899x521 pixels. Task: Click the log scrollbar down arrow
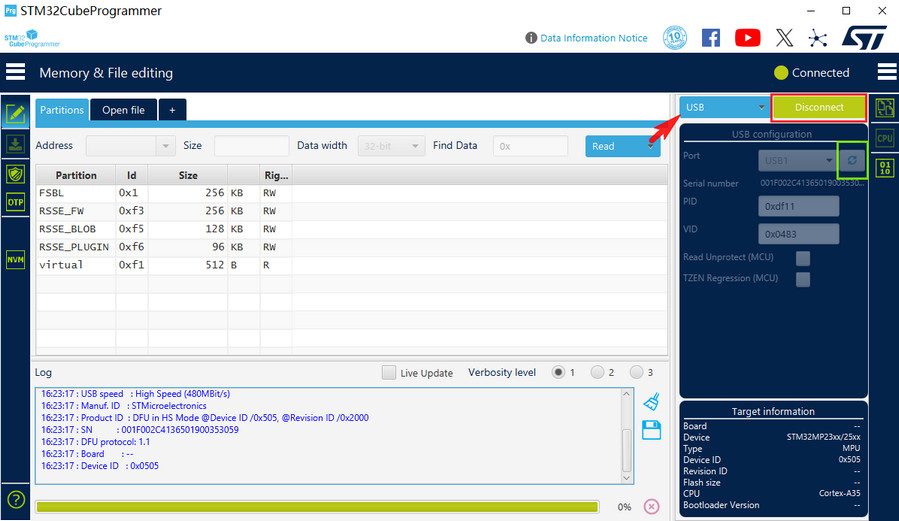[626, 478]
